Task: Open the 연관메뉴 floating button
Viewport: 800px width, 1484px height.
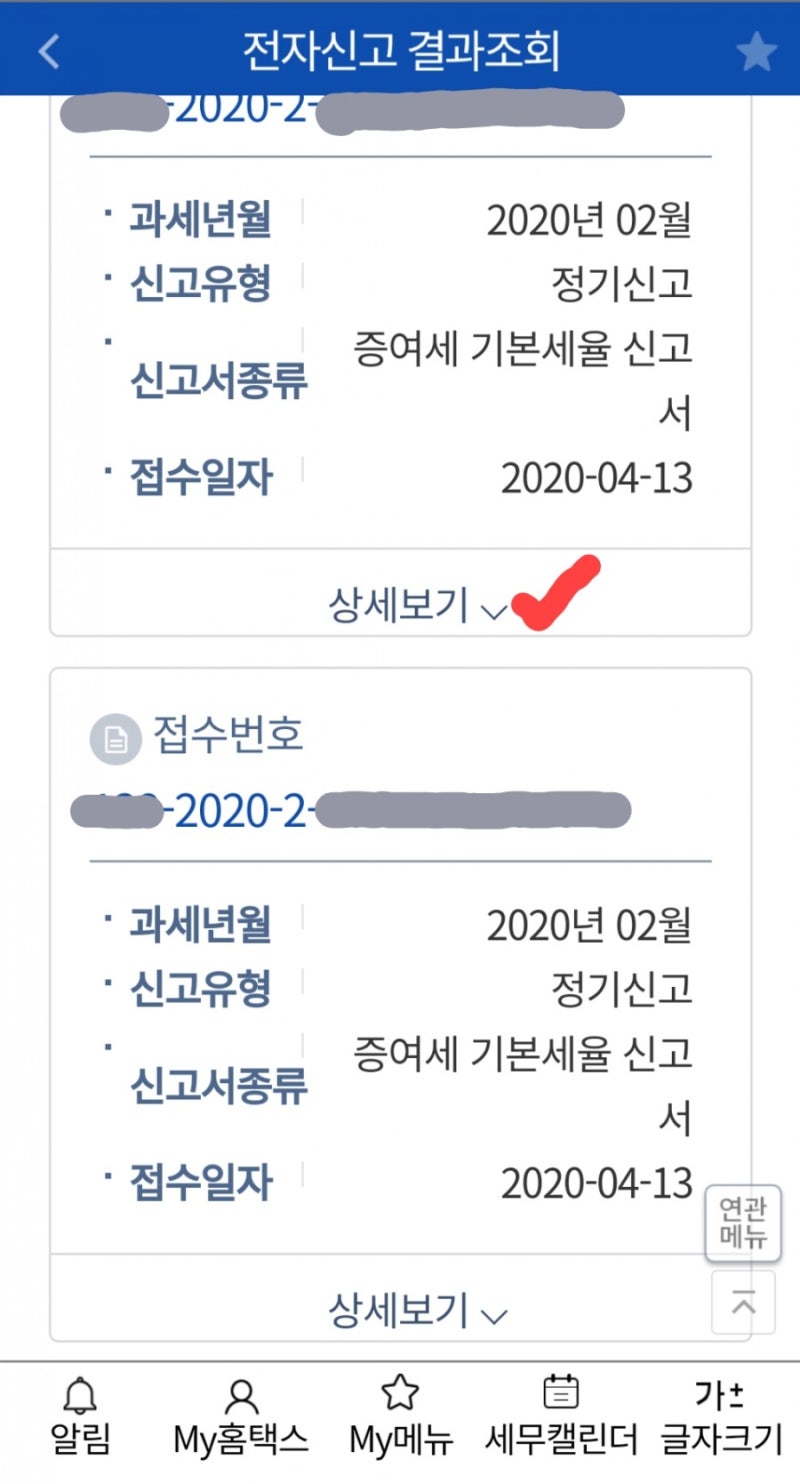Action: (743, 1222)
